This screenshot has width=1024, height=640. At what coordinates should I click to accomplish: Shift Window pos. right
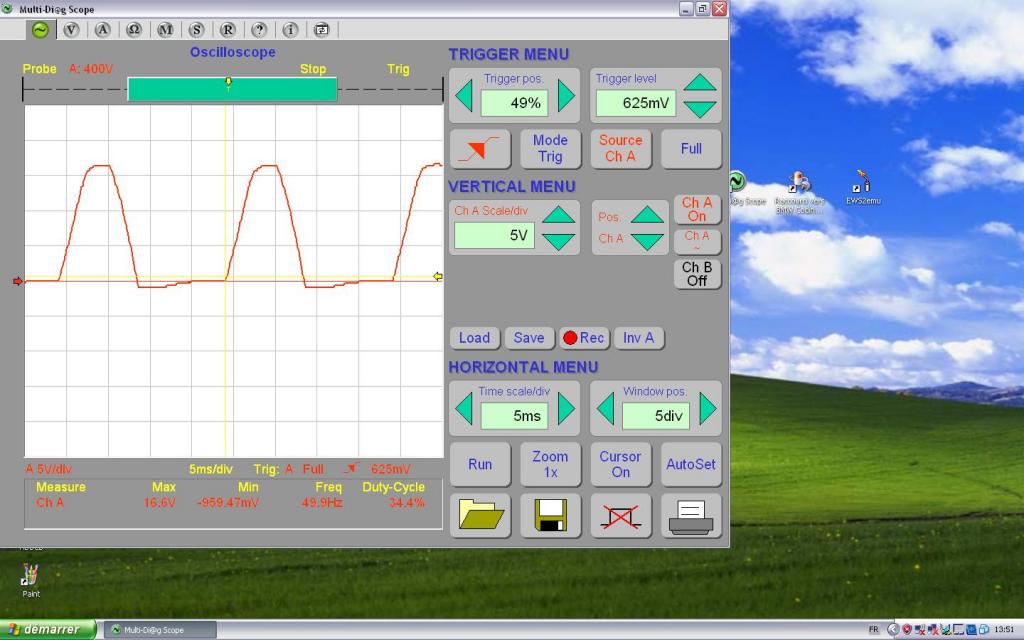707,409
